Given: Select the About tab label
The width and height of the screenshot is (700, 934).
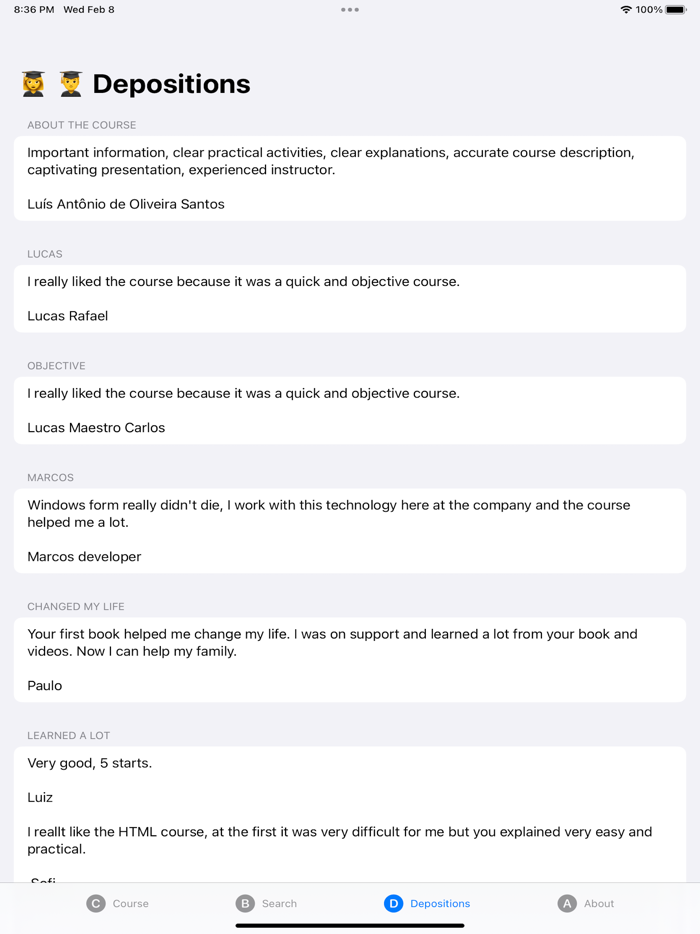Looking at the screenshot, I should point(599,903).
